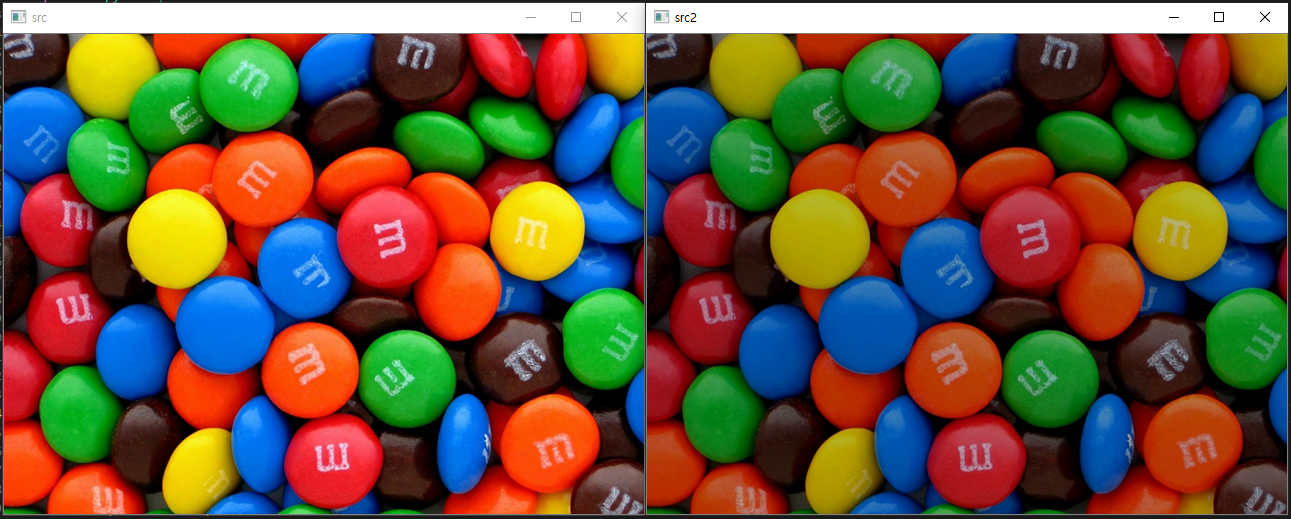Click the app icon in the src2 window title bar
Image resolution: width=1291 pixels, height=519 pixels.
tap(661, 17)
